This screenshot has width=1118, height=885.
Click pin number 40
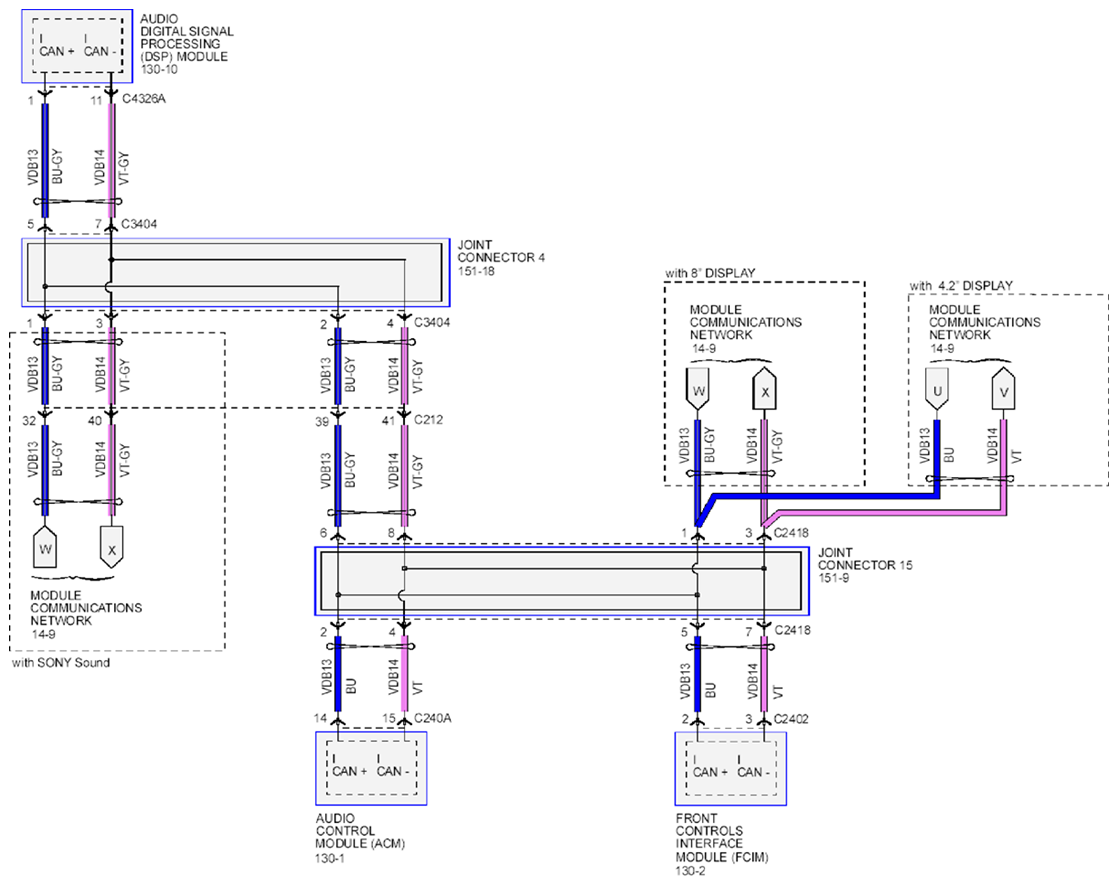(95, 421)
